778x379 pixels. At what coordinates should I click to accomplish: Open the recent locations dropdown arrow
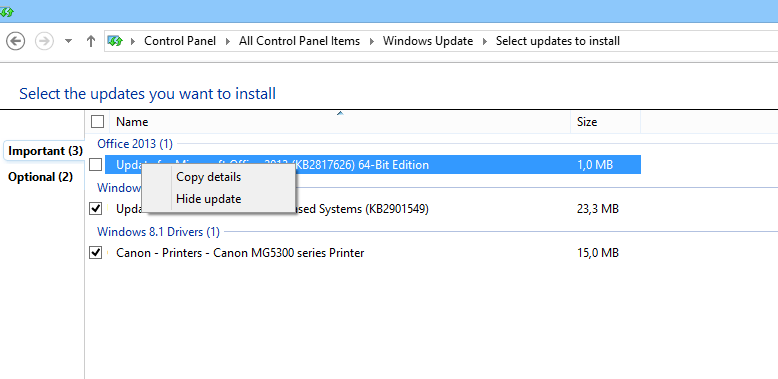coord(69,41)
